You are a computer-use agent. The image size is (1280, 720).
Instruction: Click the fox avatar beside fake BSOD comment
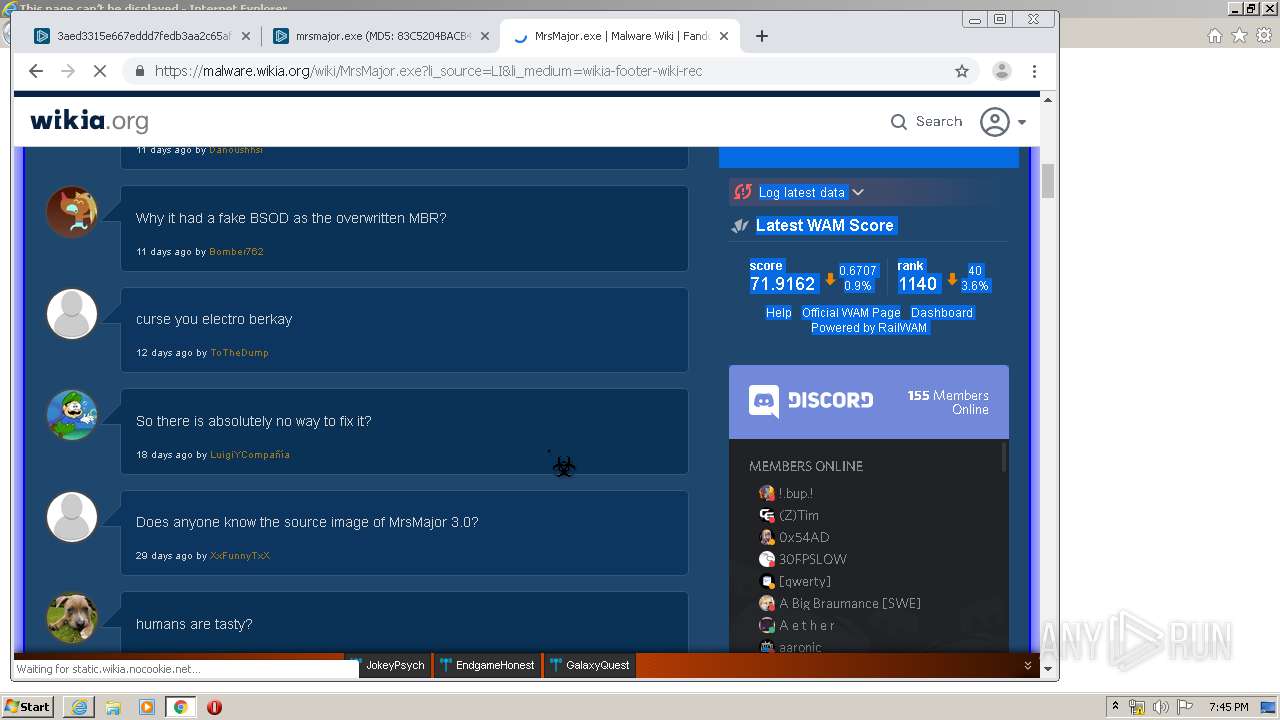[x=72, y=212]
